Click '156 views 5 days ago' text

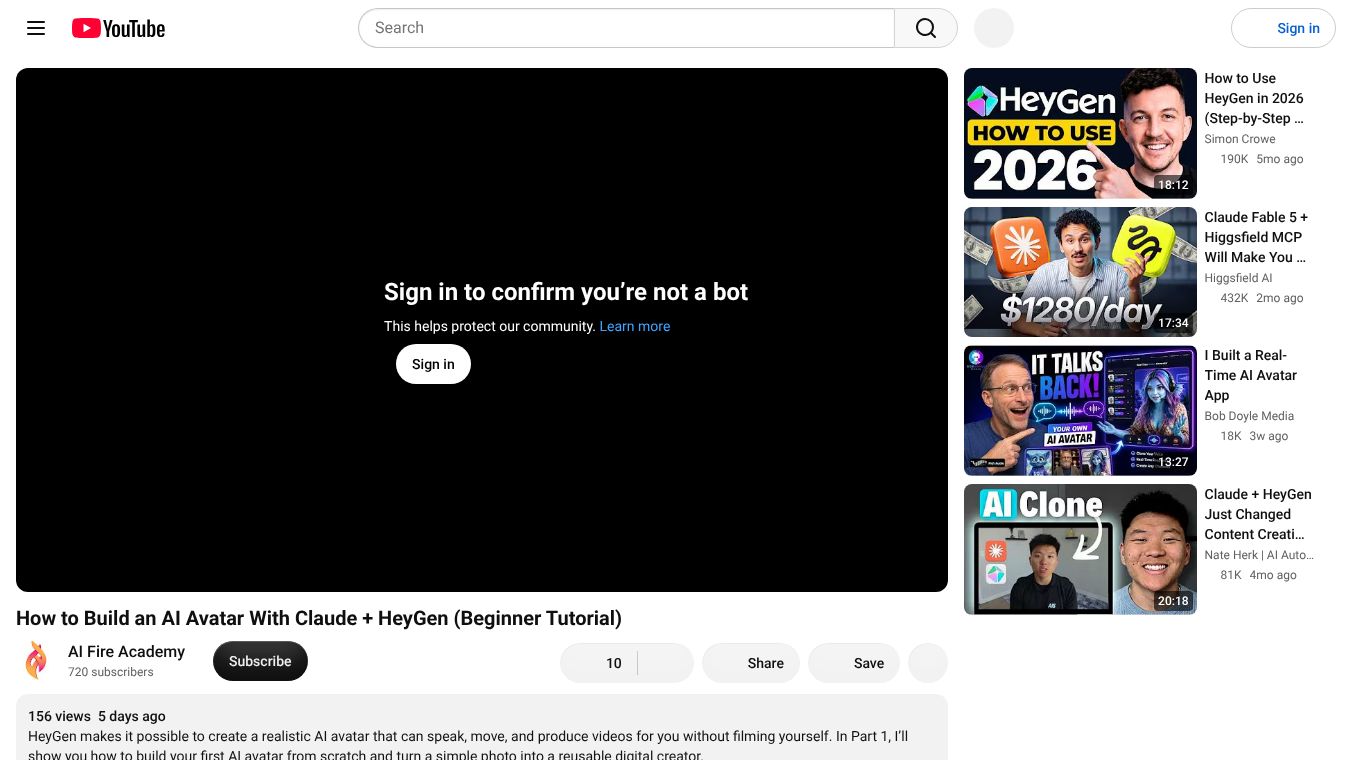coord(97,716)
